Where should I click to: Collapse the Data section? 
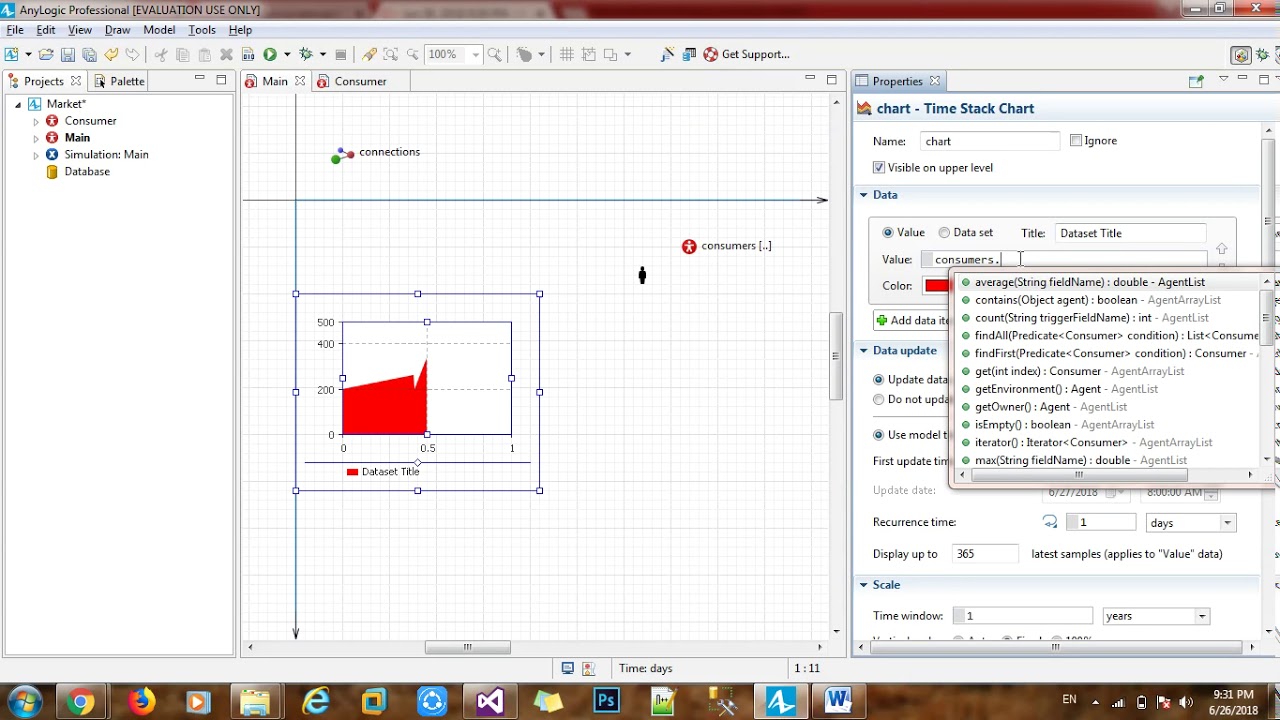pos(864,195)
